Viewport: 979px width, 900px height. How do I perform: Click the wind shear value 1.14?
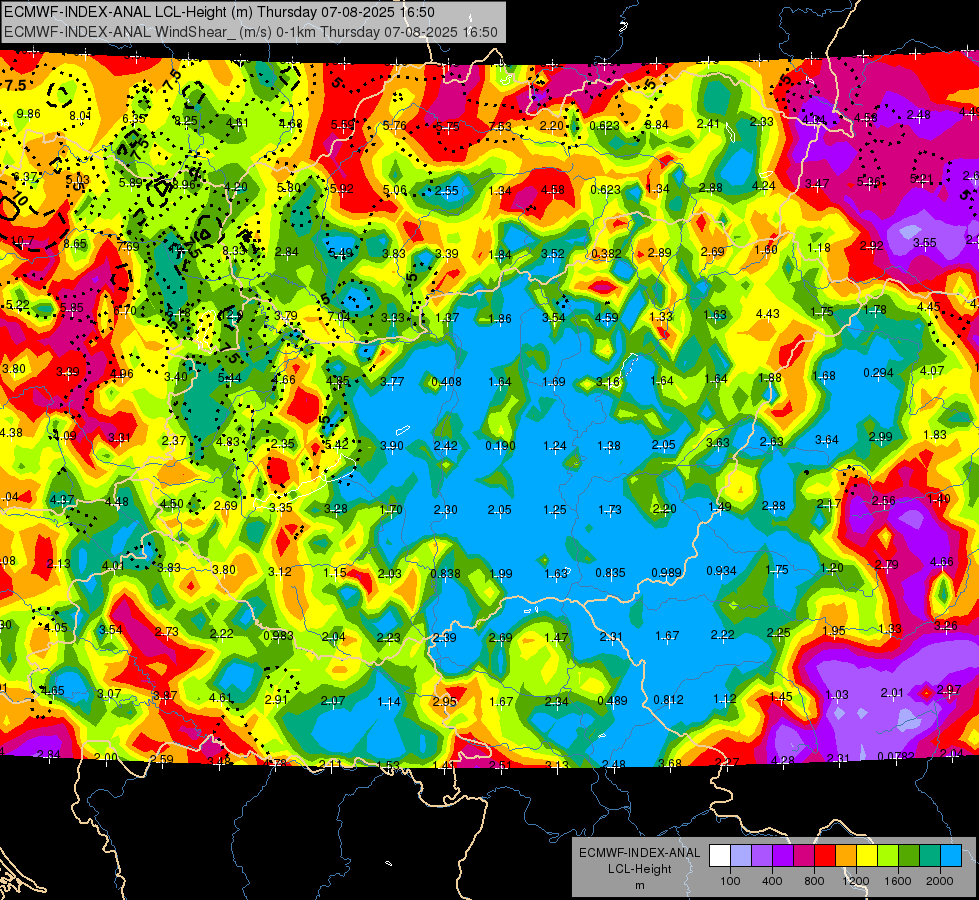pyautogui.click(x=389, y=701)
